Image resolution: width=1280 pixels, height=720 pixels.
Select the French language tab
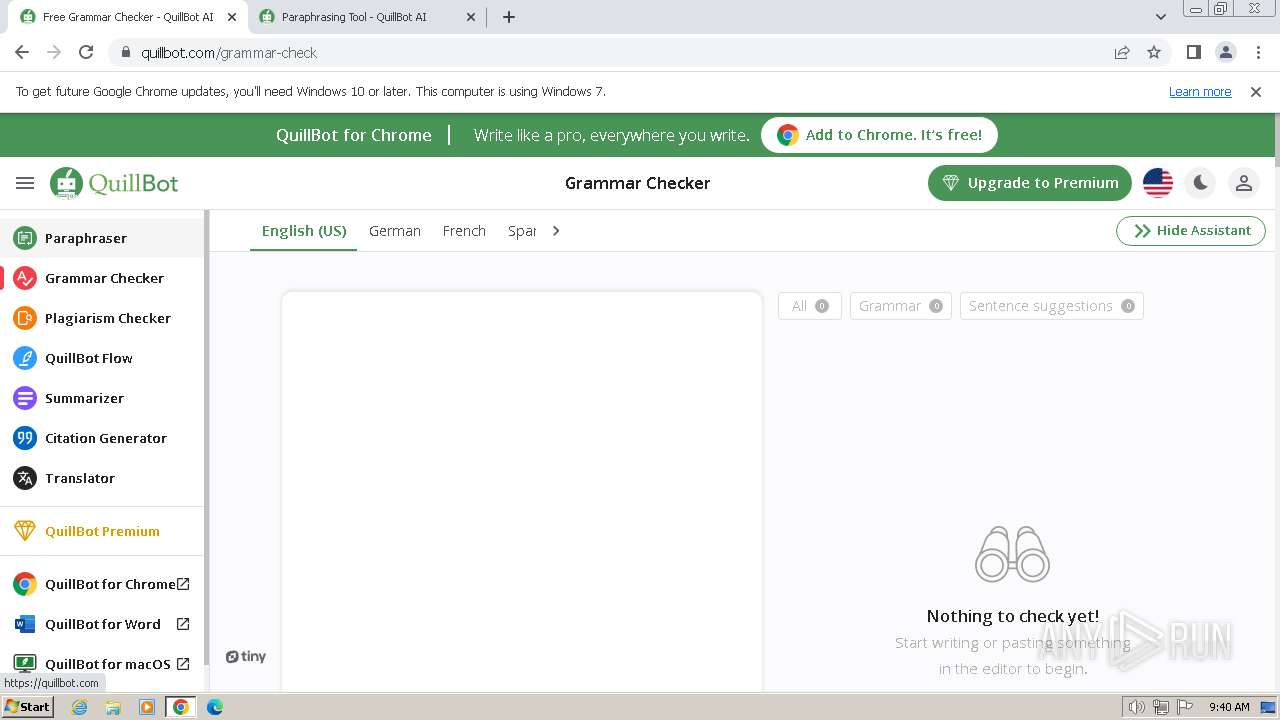(464, 231)
